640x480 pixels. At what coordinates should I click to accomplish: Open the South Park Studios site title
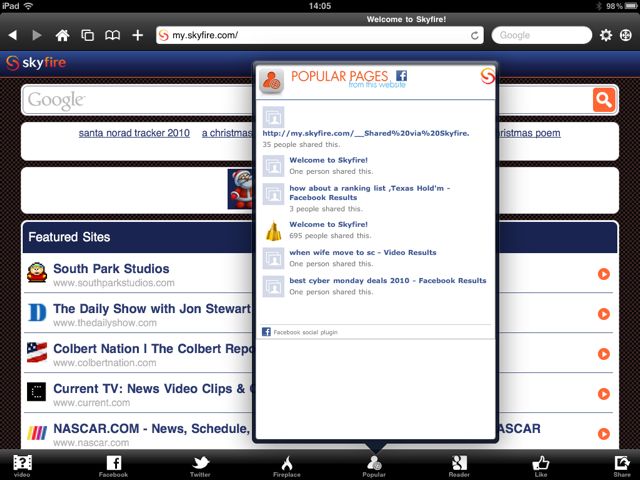(x=111, y=269)
